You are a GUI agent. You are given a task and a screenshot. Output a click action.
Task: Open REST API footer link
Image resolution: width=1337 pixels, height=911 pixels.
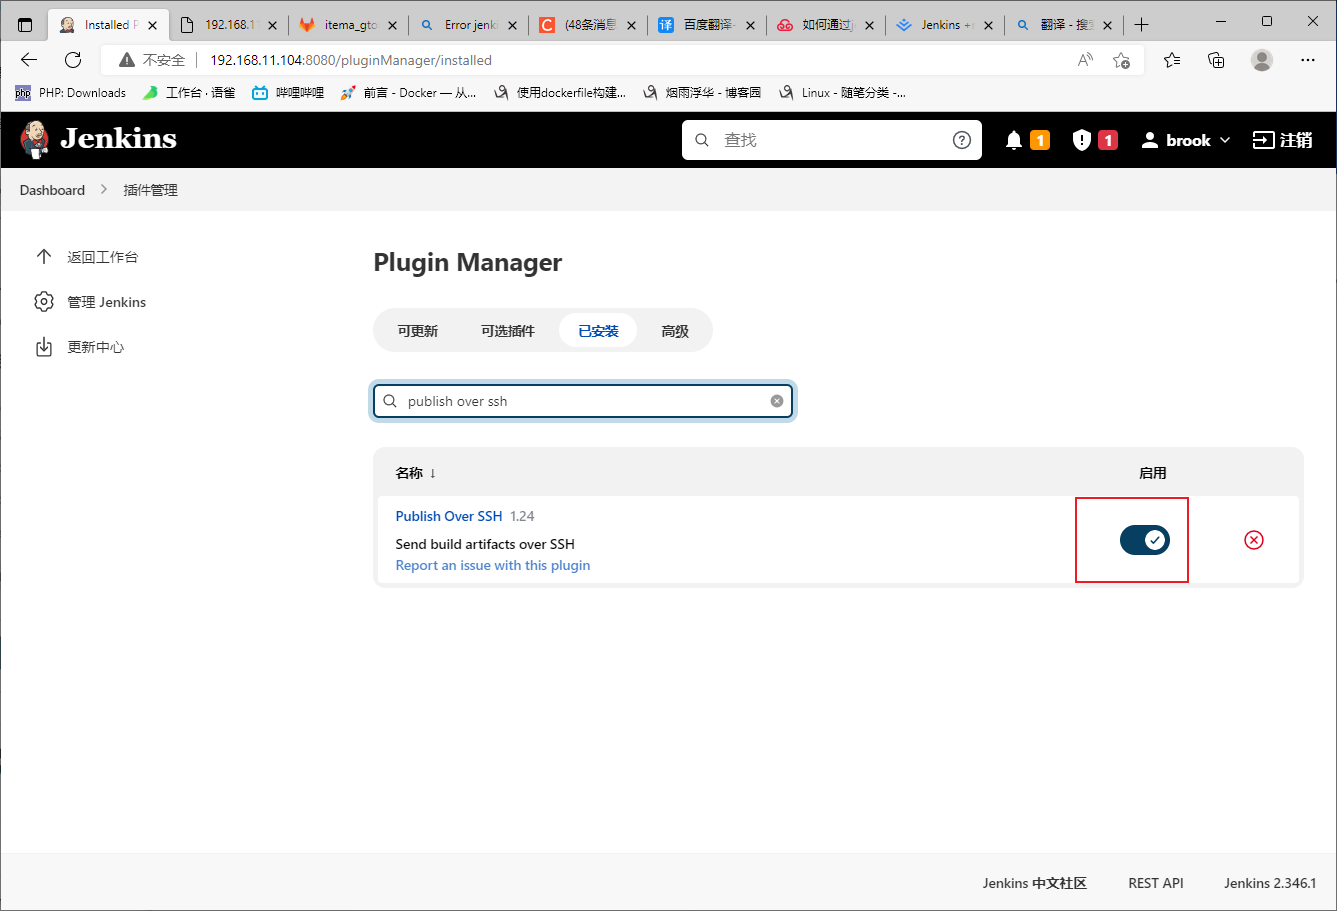point(1156,883)
